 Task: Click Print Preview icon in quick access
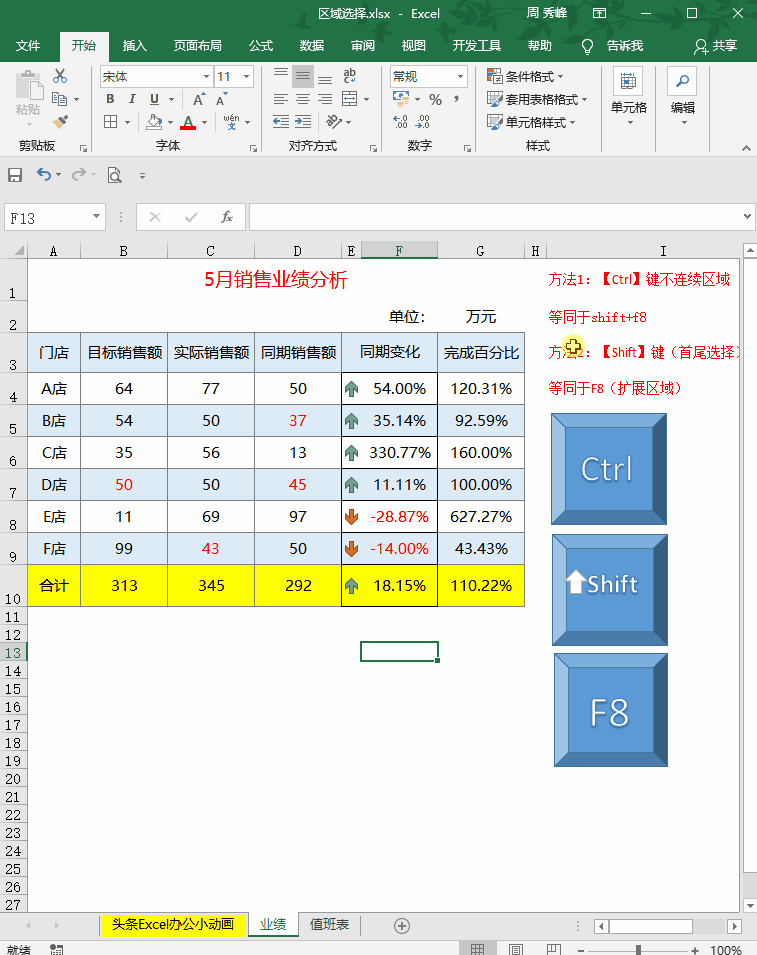[114, 175]
